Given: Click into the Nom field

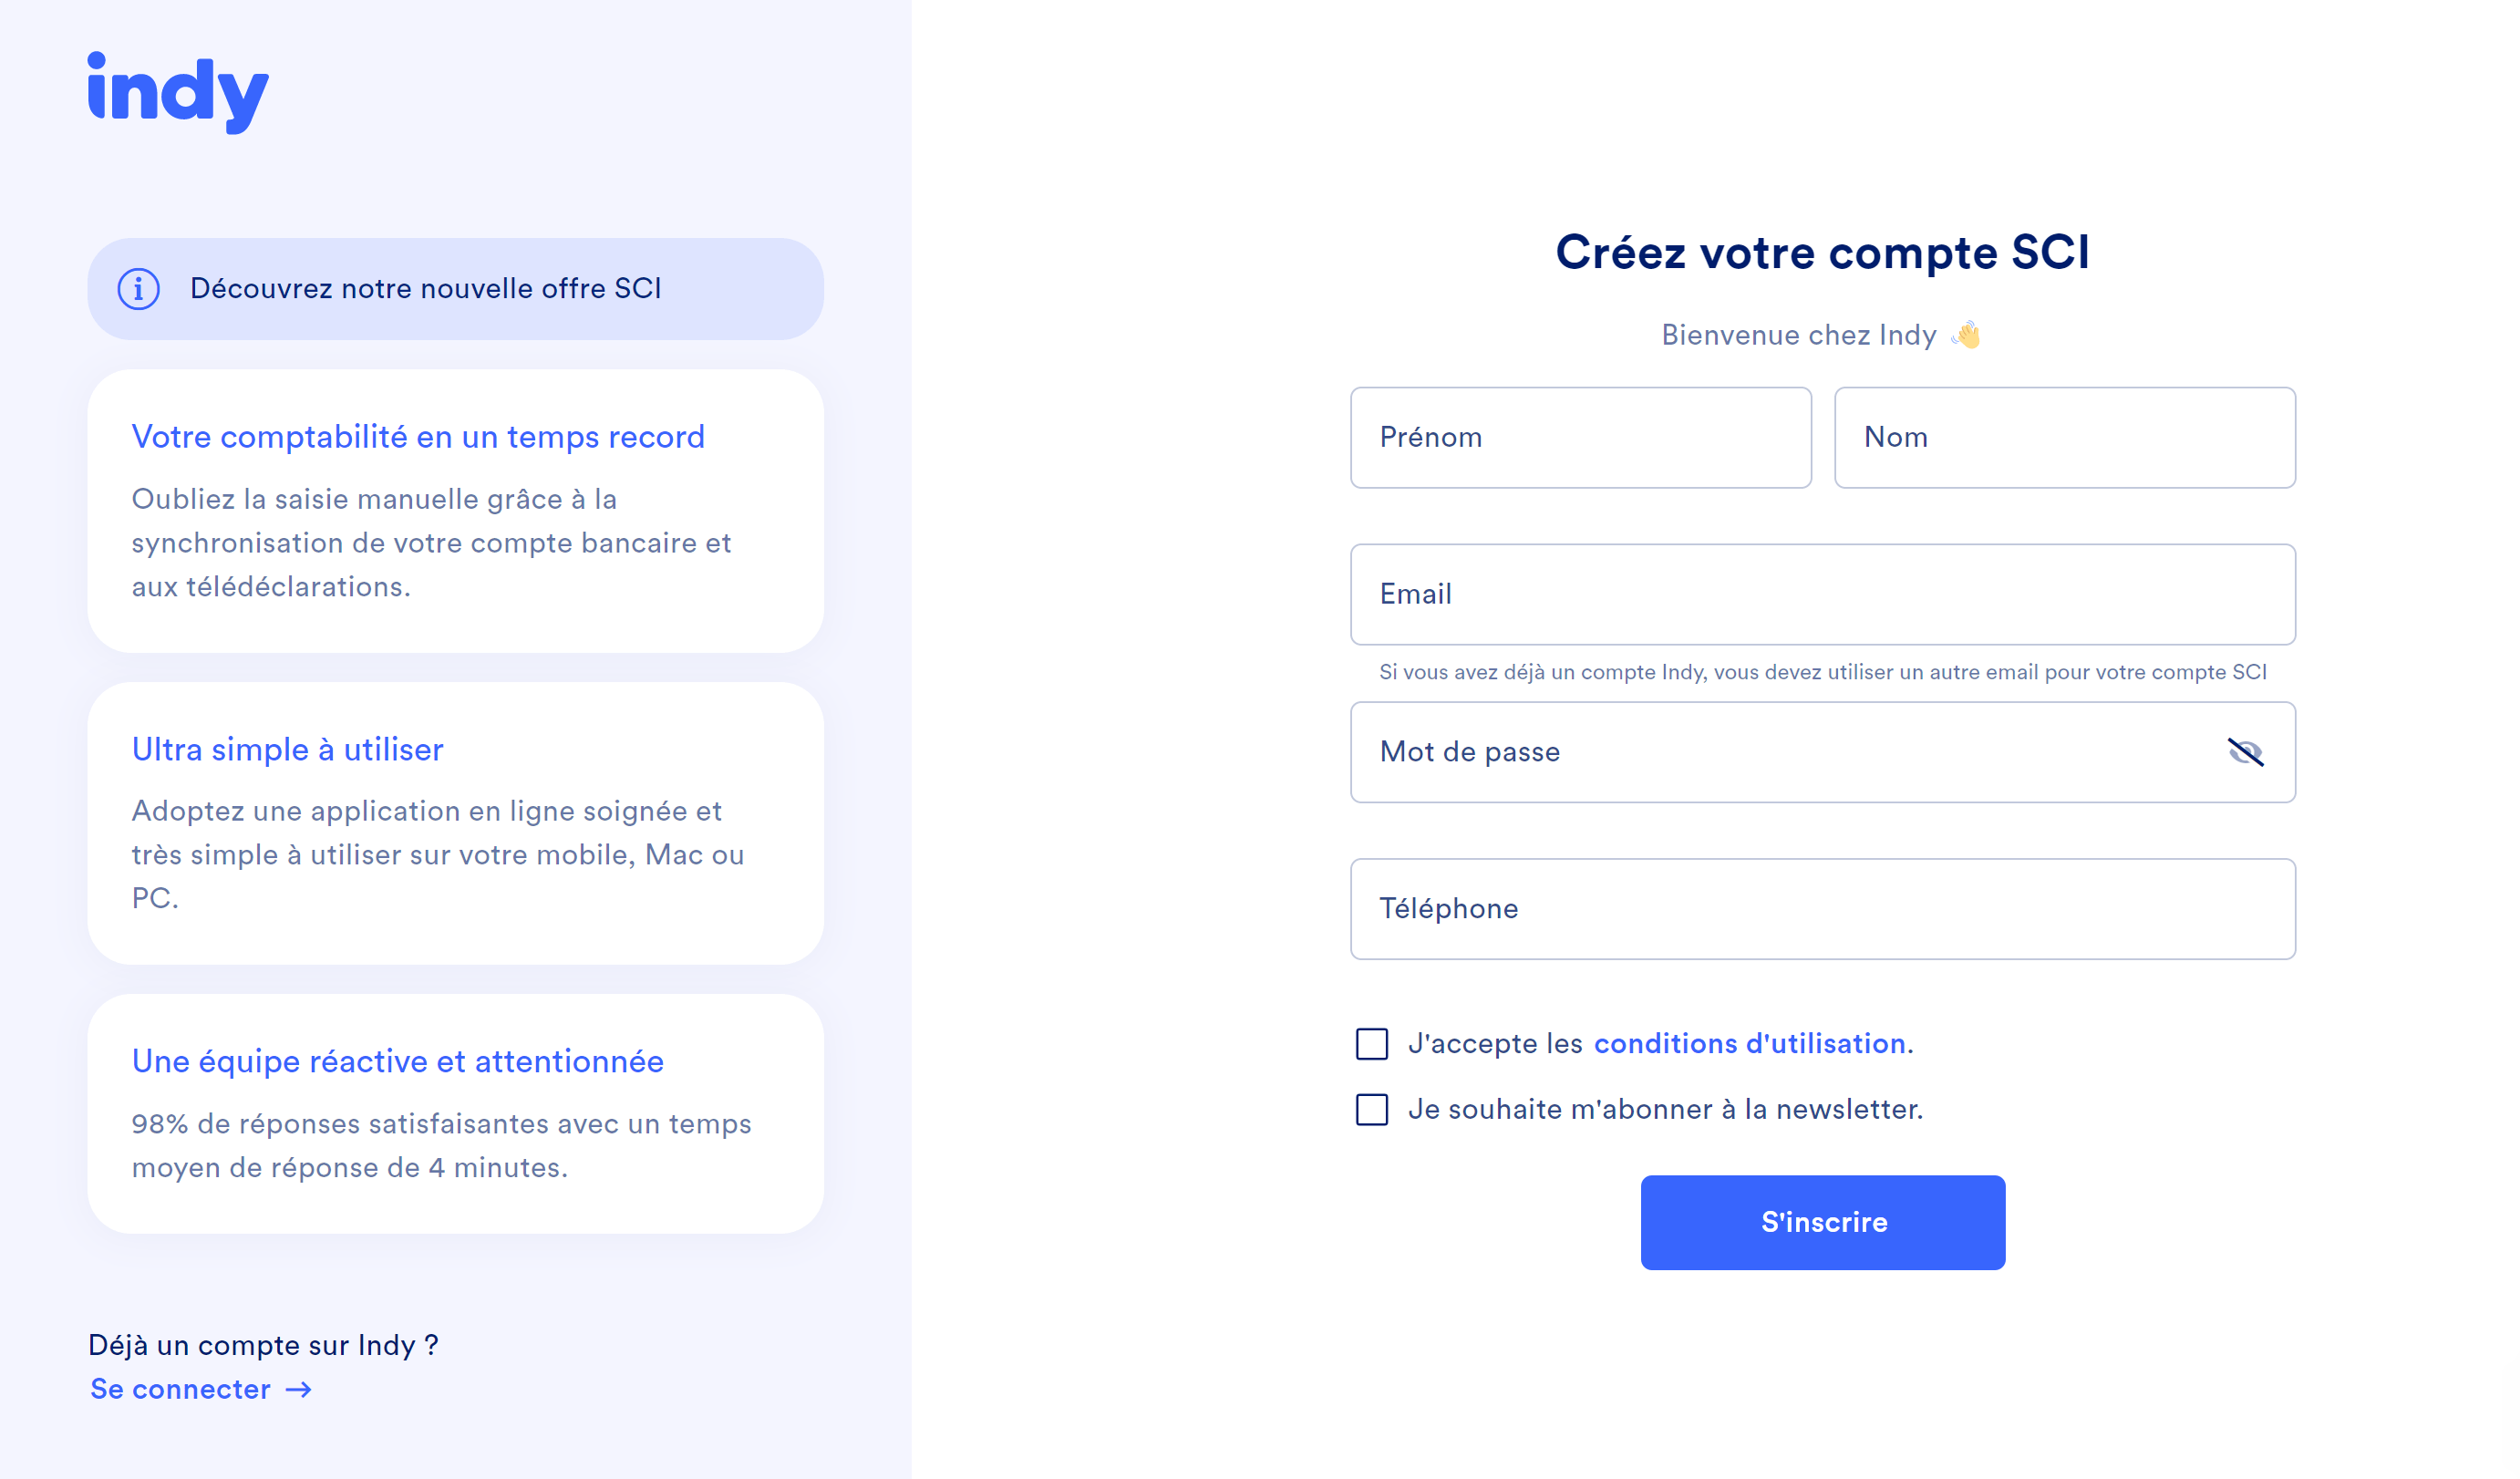Looking at the screenshot, I should point(2064,438).
